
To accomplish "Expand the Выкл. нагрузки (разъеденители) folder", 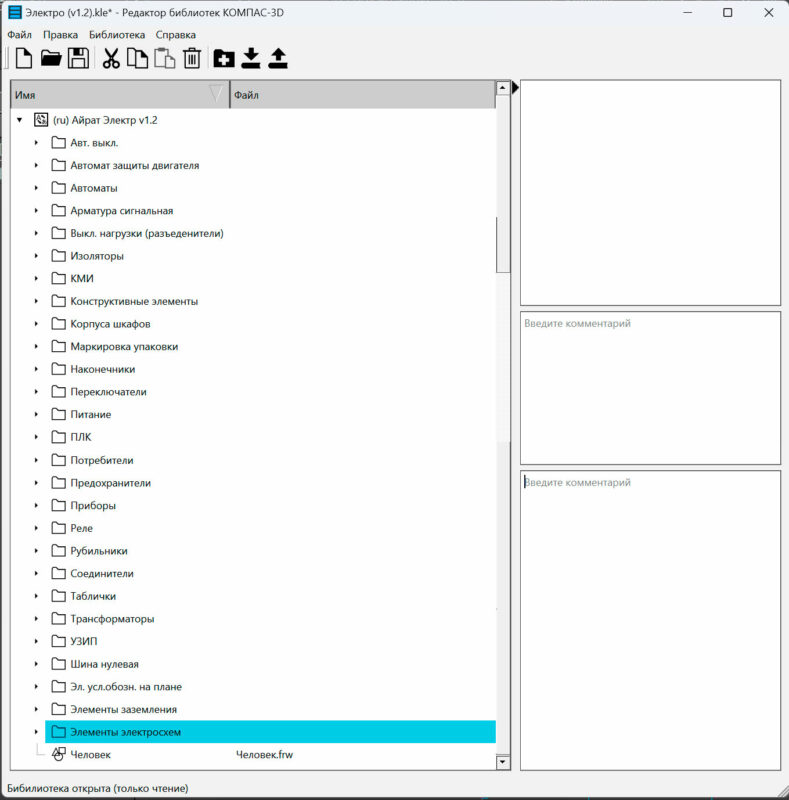I will pyautogui.click(x=36, y=233).
